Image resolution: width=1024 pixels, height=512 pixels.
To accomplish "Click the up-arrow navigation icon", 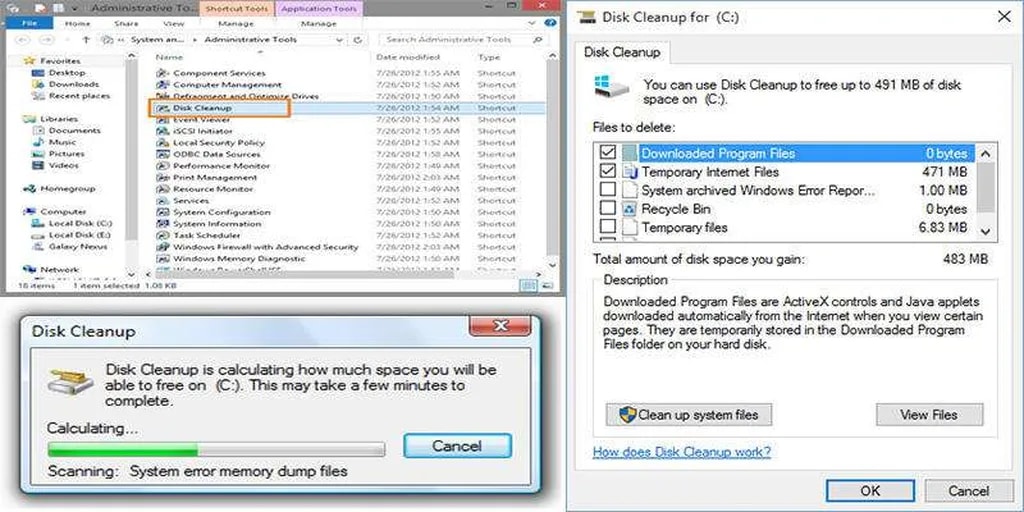I will click(x=87, y=40).
